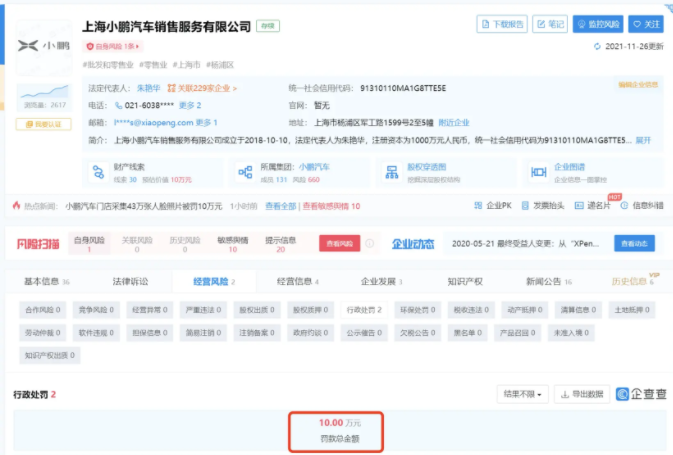Screen dimensions: 673x455
Task: Select 关联风险 0 risk tab
Action: pyautogui.click(x=137, y=244)
